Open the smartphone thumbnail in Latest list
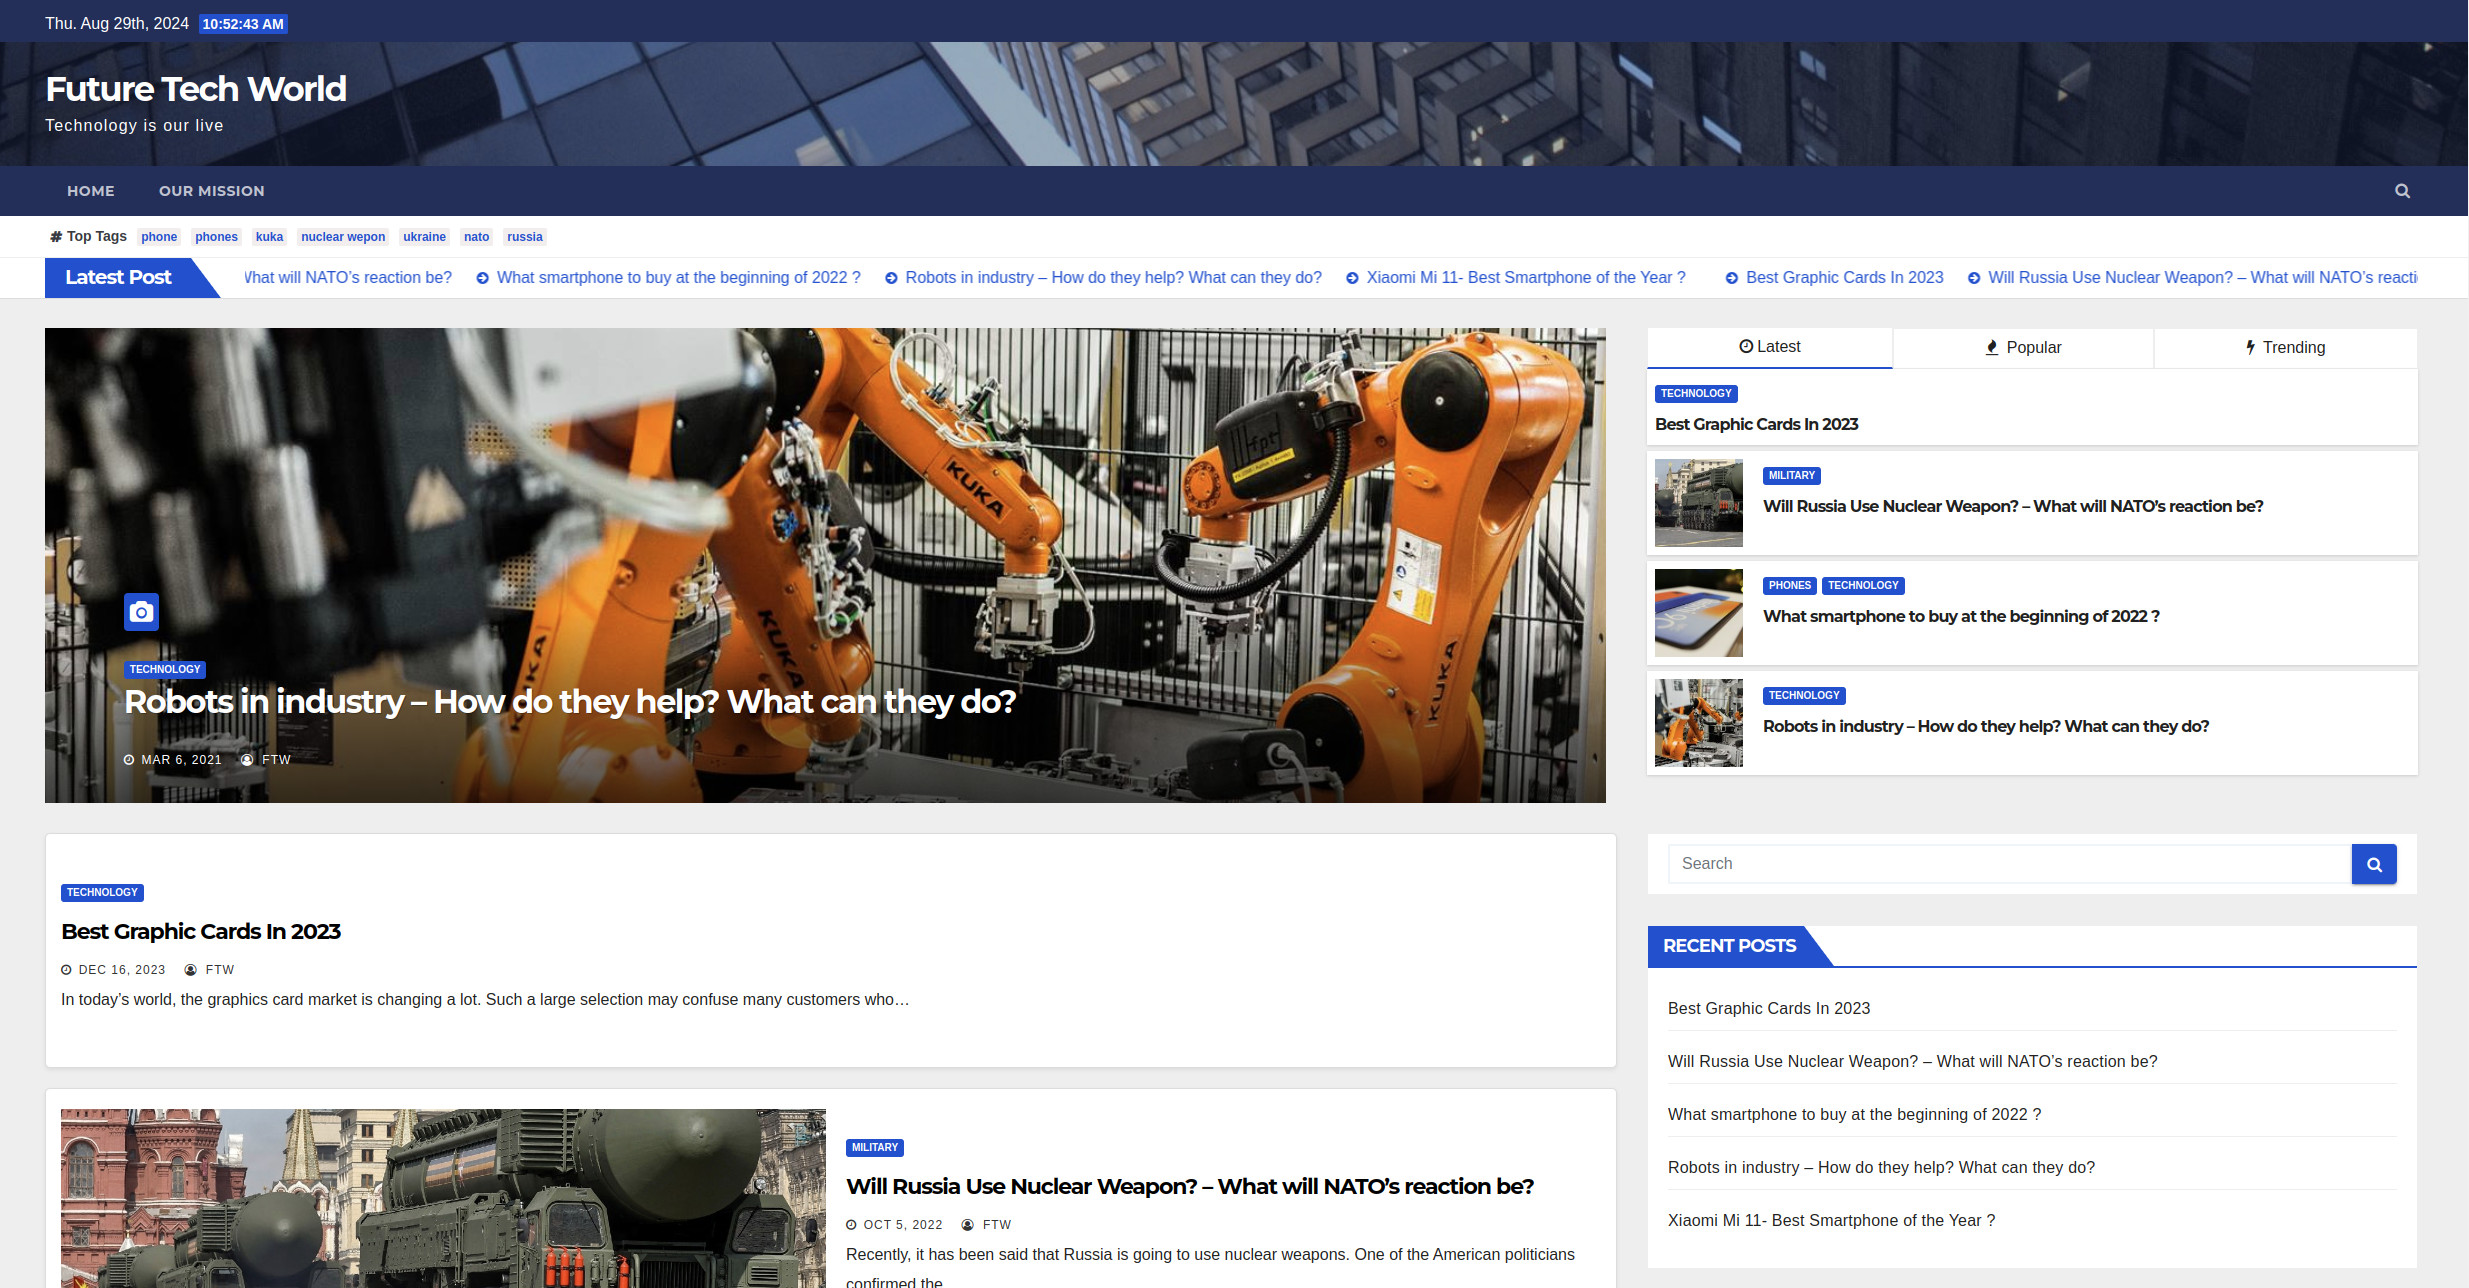 pyautogui.click(x=1698, y=613)
